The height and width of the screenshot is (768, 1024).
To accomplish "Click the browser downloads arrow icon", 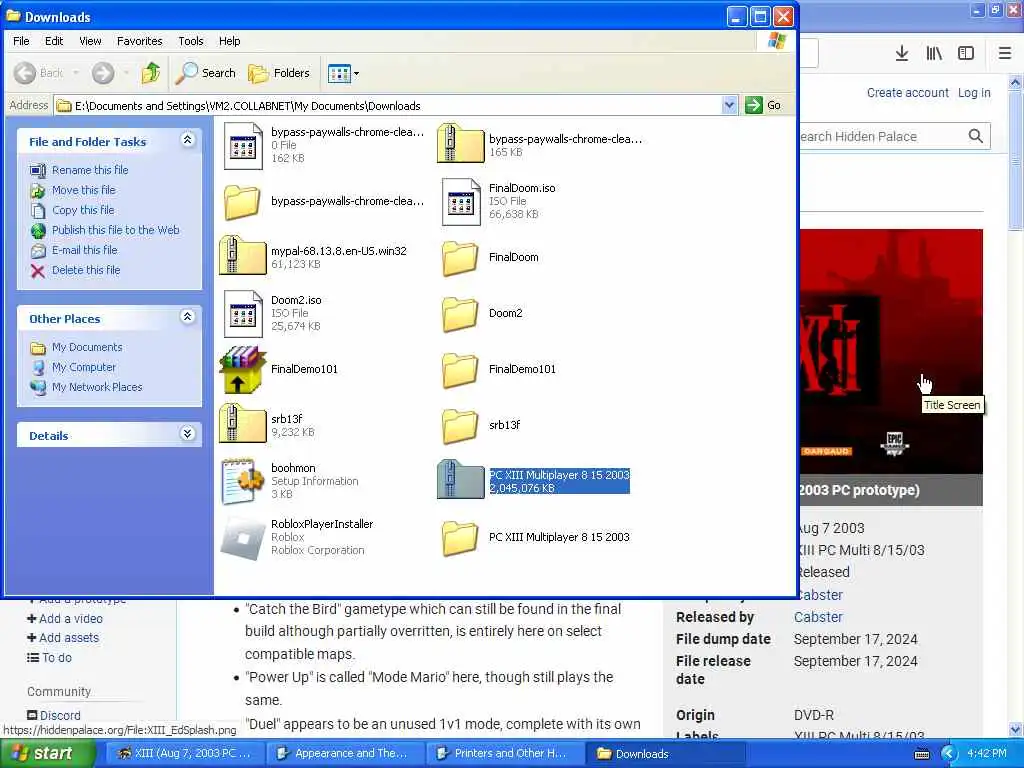I will tap(901, 53).
